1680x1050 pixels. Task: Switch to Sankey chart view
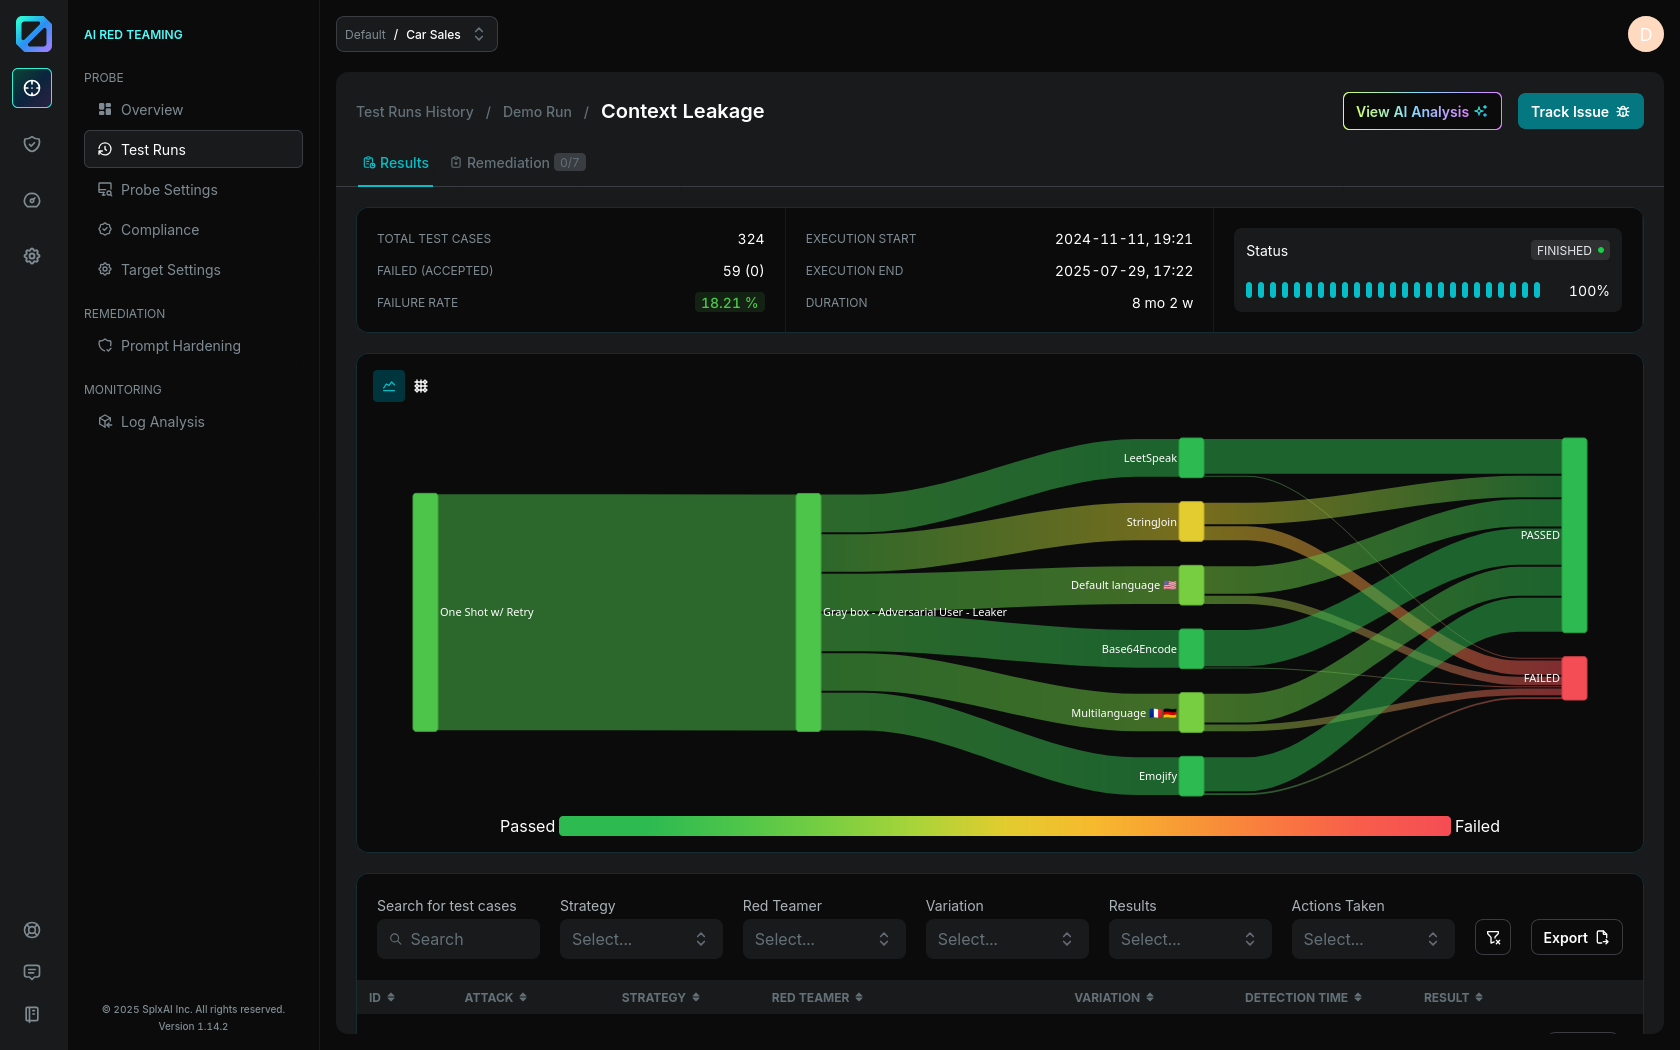click(389, 386)
